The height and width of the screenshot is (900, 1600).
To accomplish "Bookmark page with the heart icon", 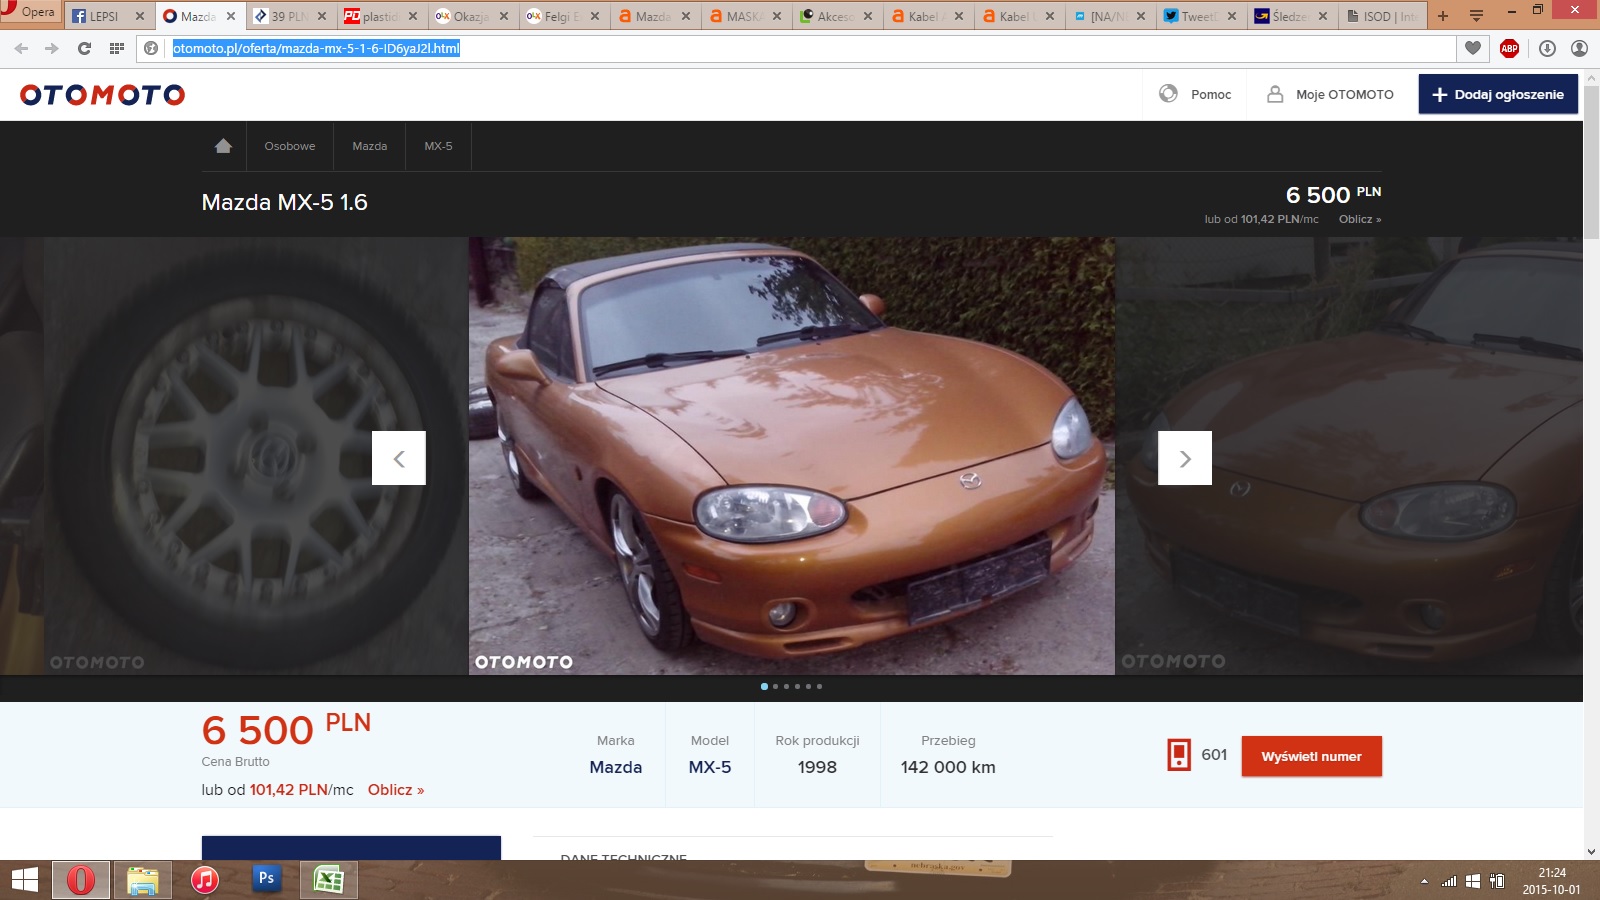I will 1473,48.
